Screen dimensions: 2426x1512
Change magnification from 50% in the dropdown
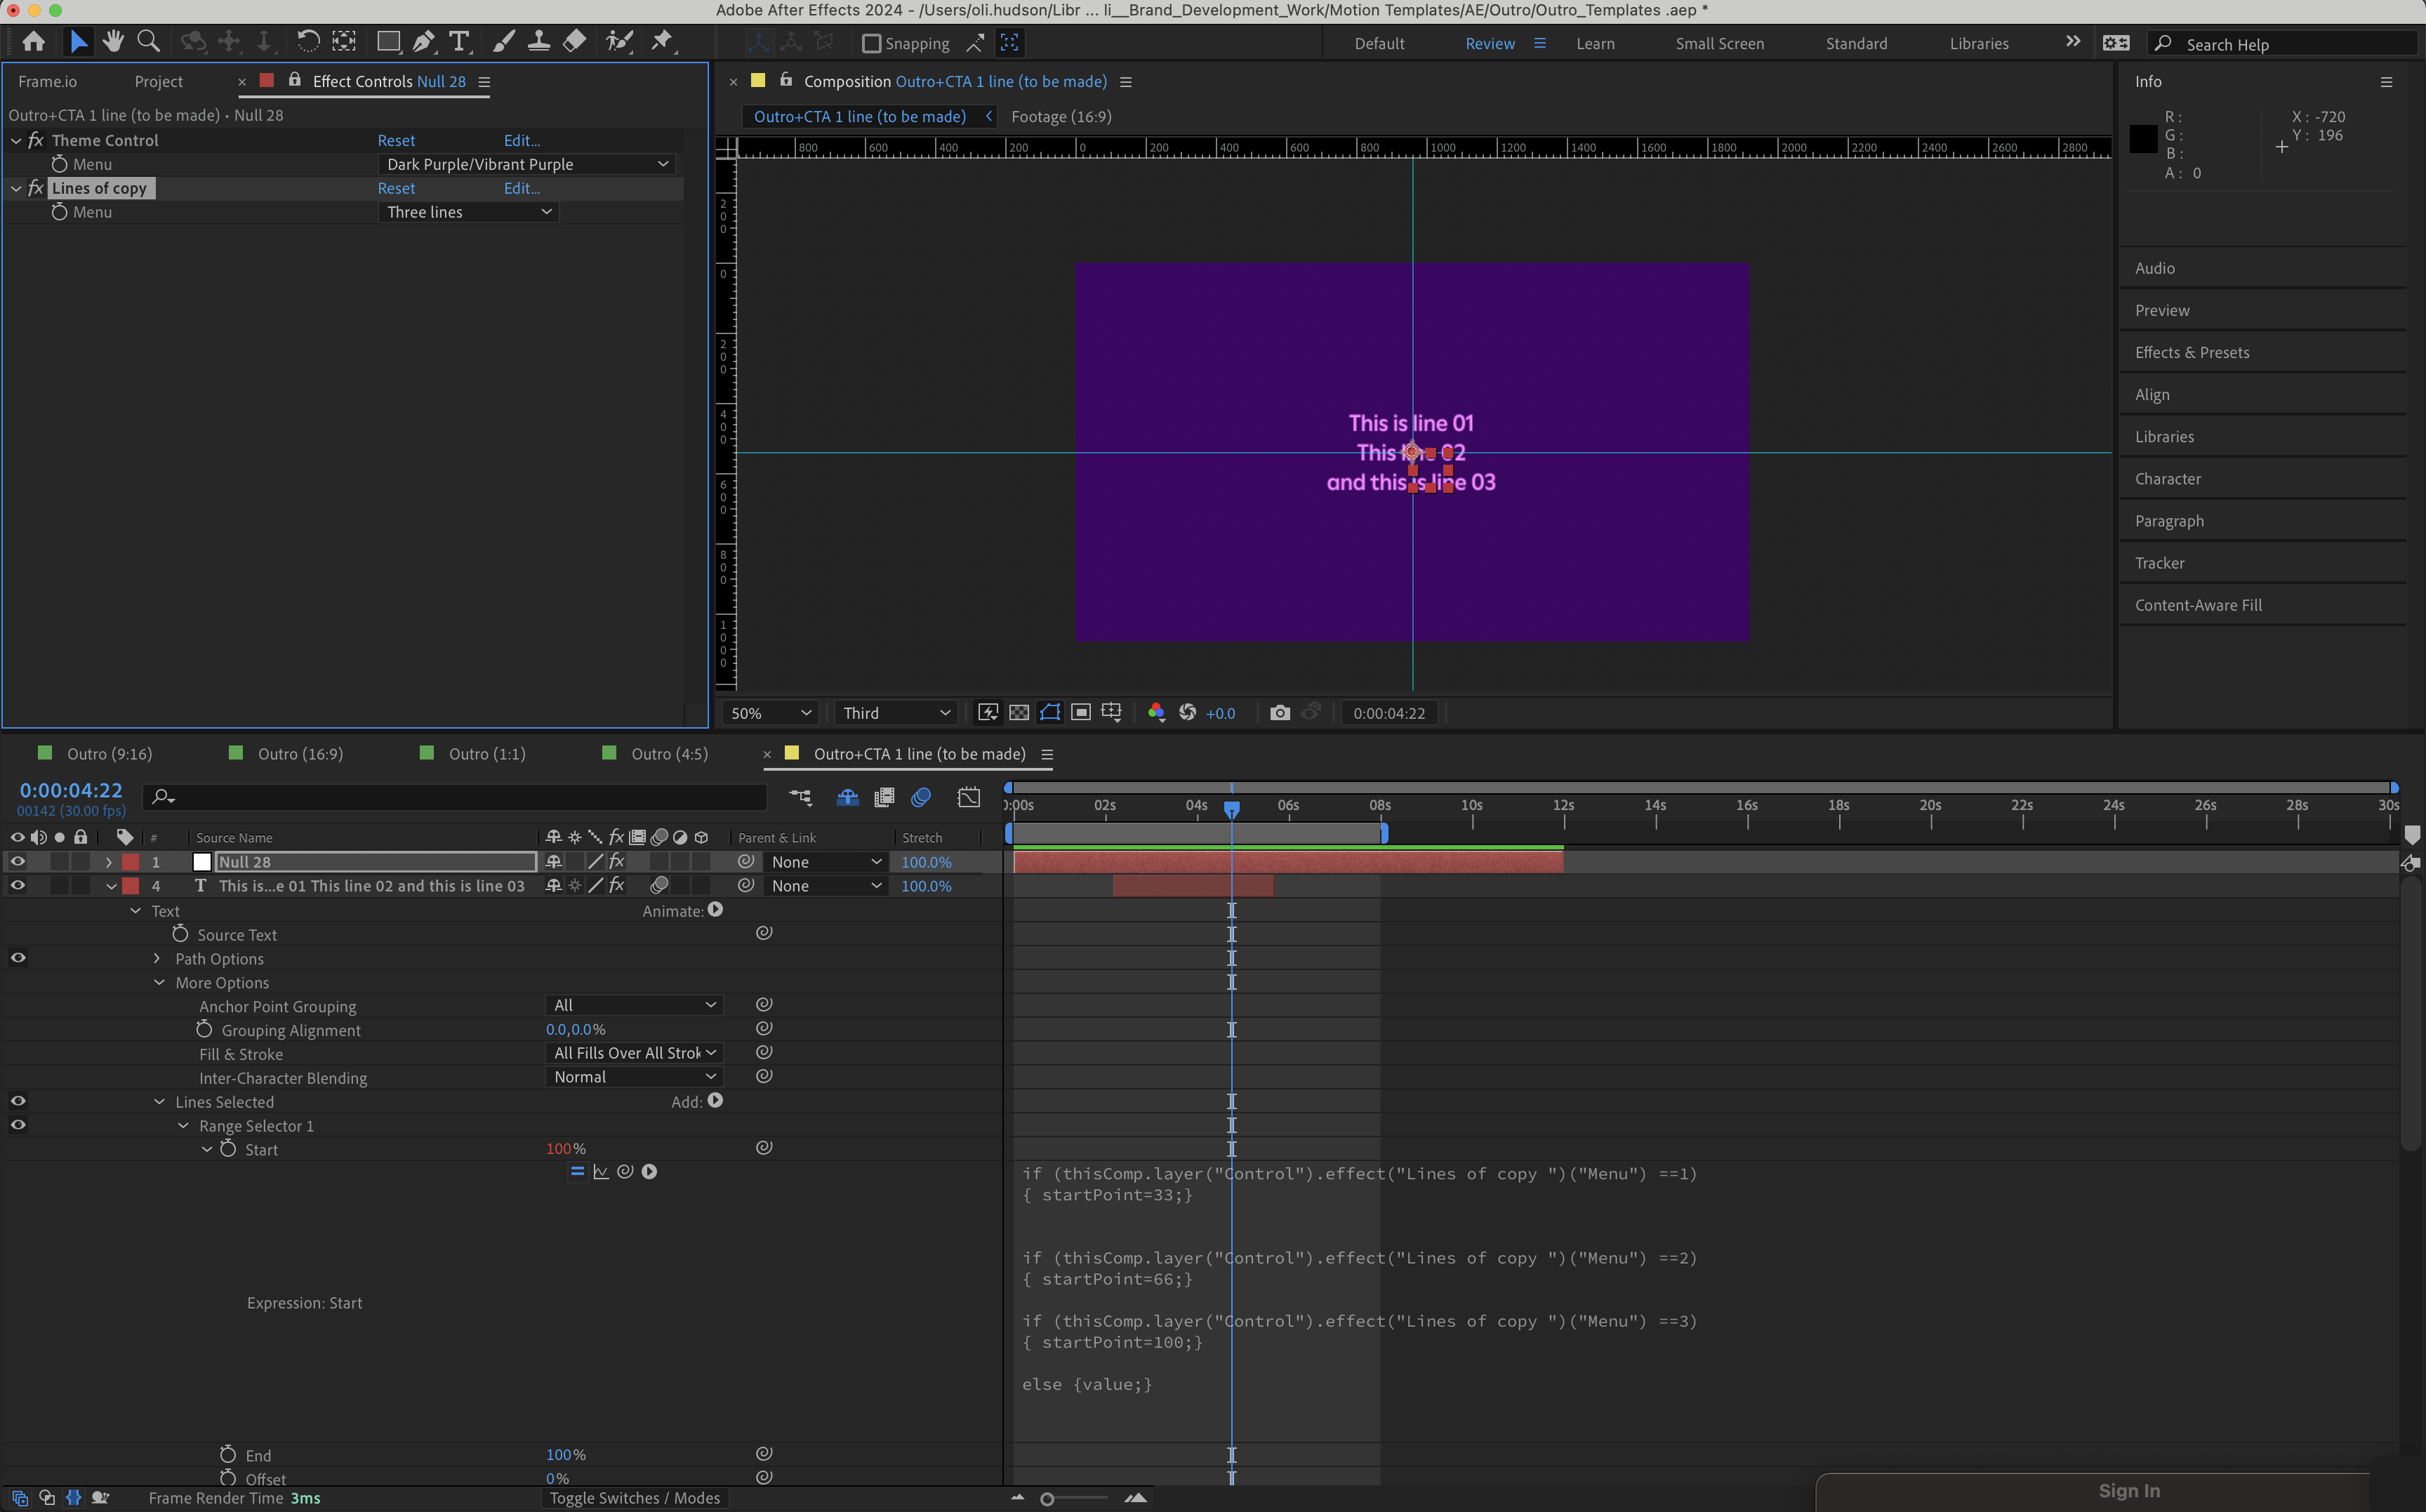pyautogui.click(x=768, y=712)
